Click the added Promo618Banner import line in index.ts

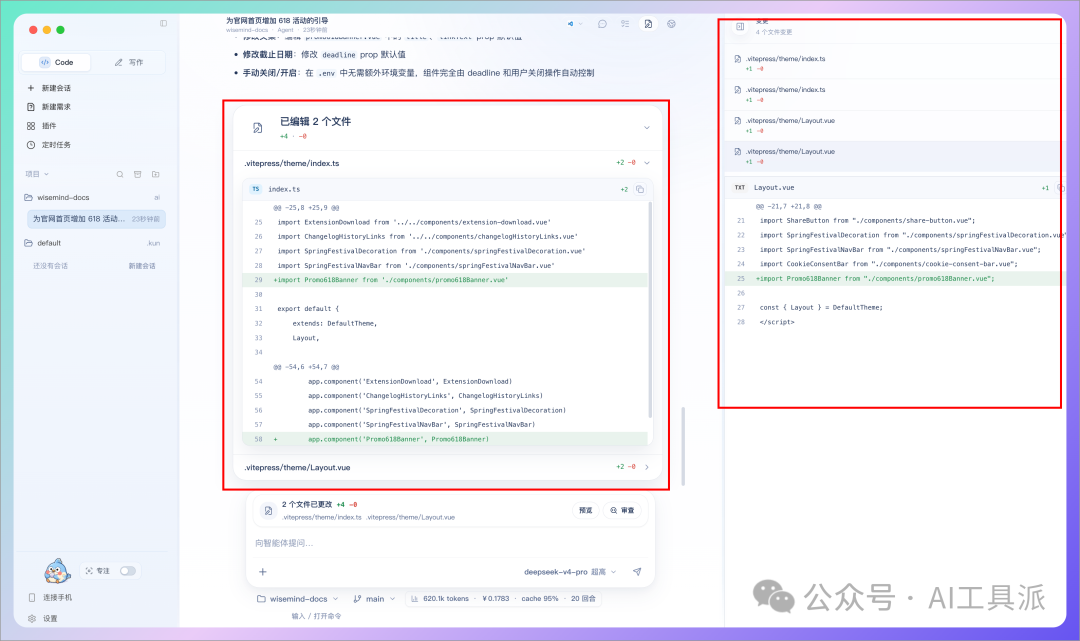[x=444, y=280]
